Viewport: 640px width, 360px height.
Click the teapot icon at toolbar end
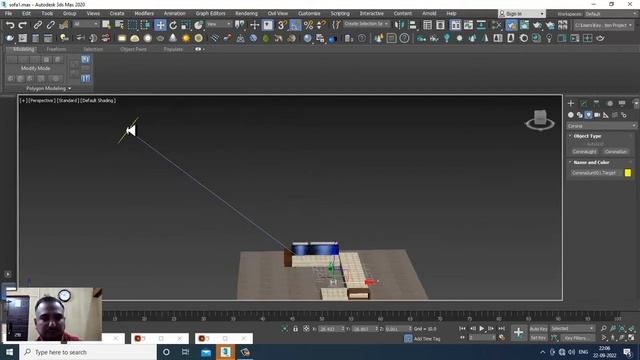coord(600,38)
